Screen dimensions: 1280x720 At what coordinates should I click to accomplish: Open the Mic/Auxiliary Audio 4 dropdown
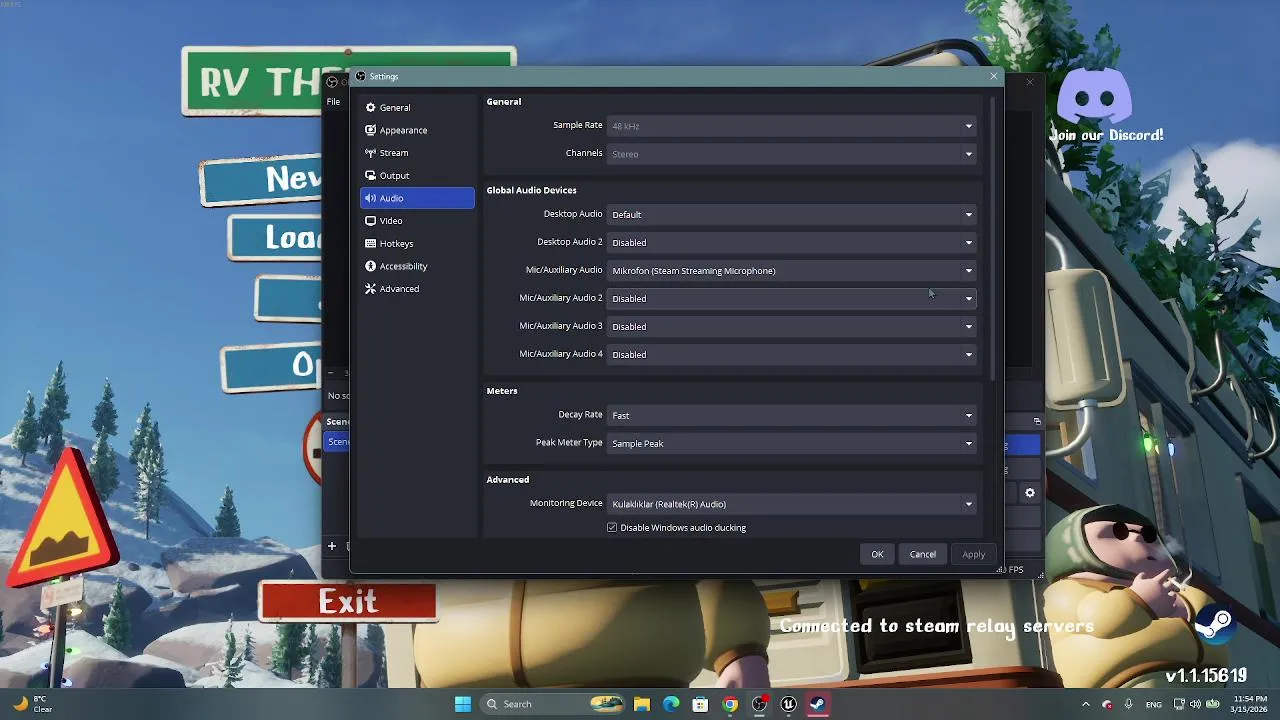(791, 354)
